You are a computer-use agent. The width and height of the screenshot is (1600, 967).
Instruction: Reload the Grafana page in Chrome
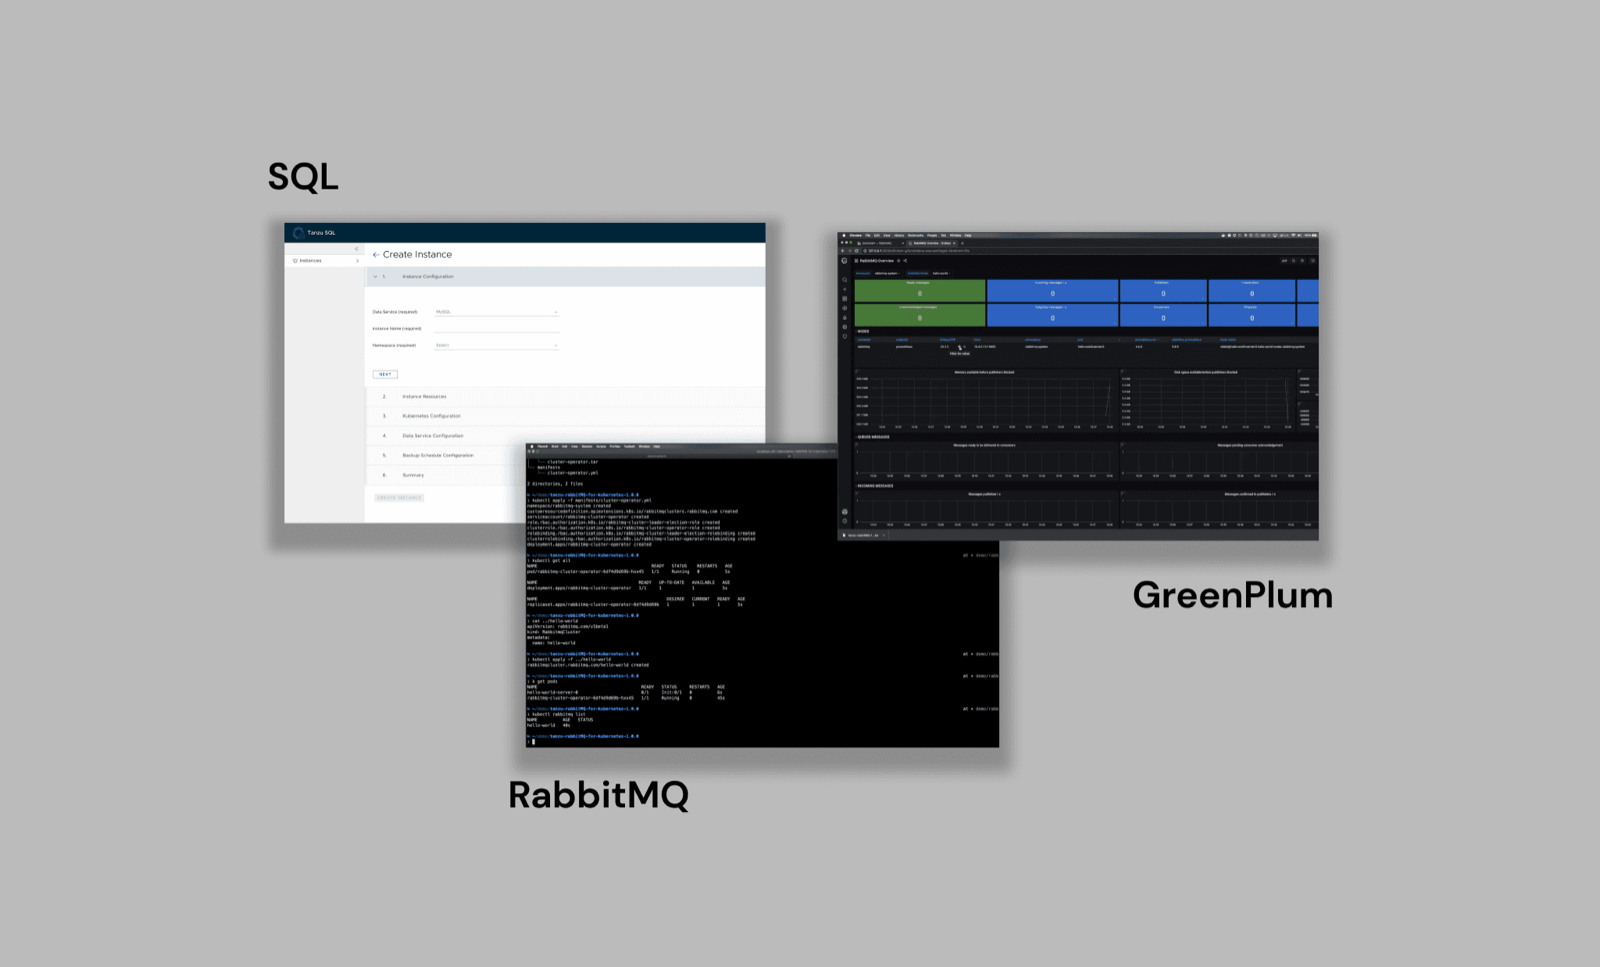857,251
